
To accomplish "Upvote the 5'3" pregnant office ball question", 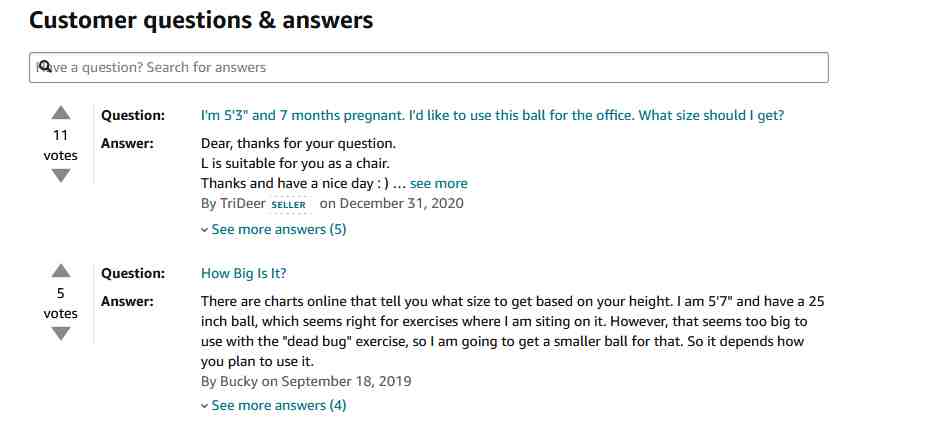I will 61,113.
